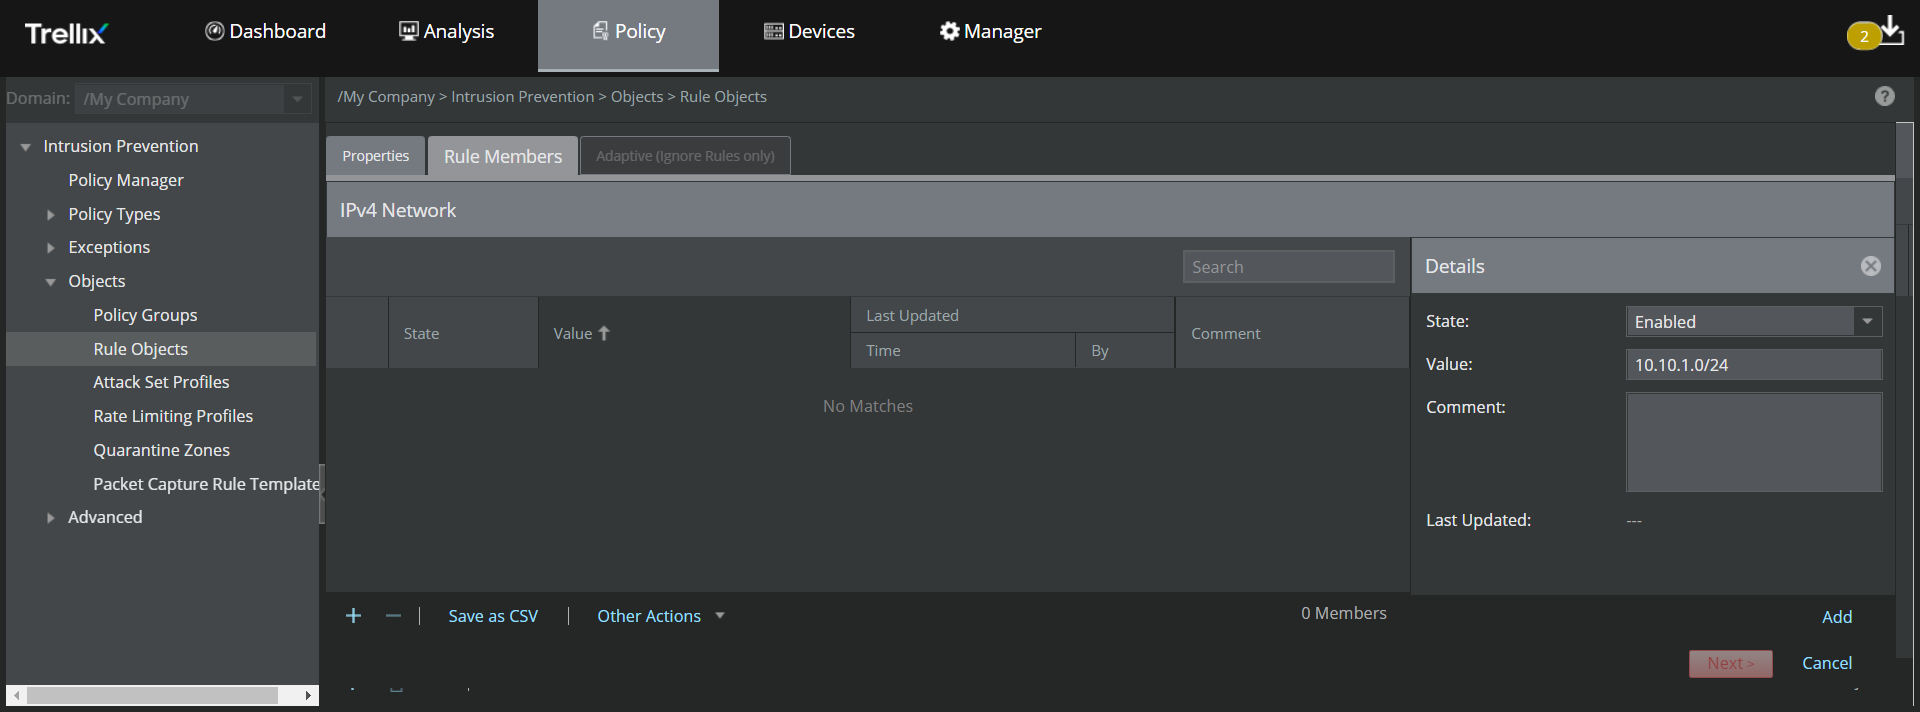Select Policy Groups in the tree
Image resolution: width=1920 pixels, height=712 pixels.
click(145, 315)
